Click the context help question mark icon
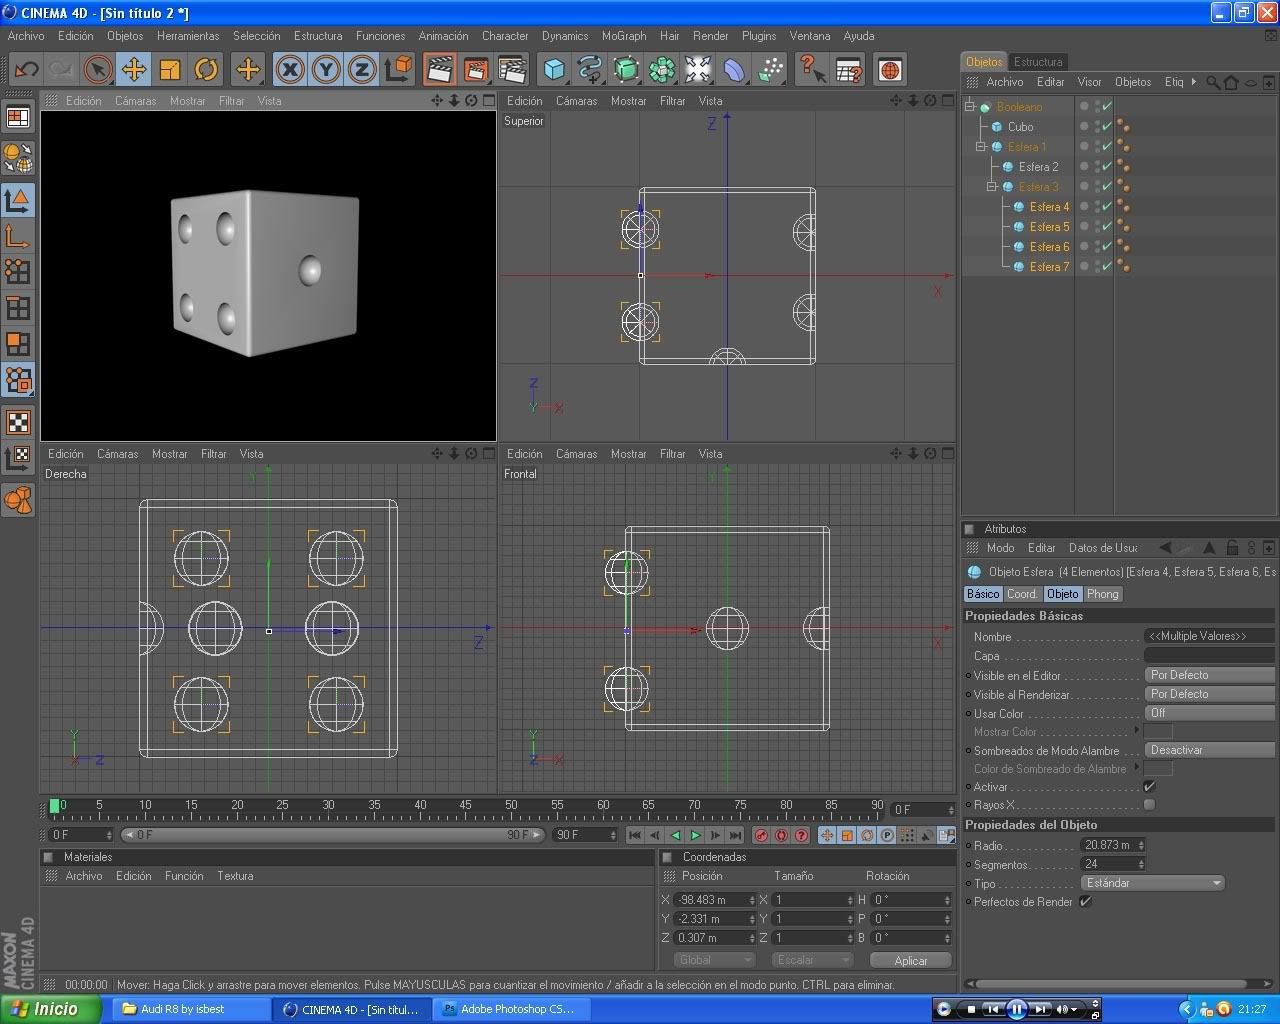The width and height of the screenshot is (1280, 1024). 812,70
